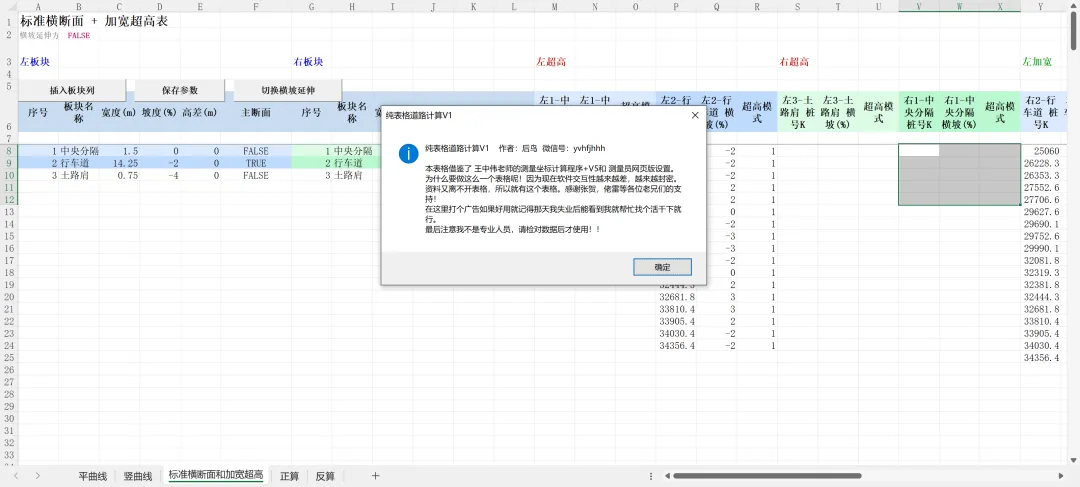Select width cell 14.25
The width and height of the screenshot is (1080, 487).
coord(120,163)
